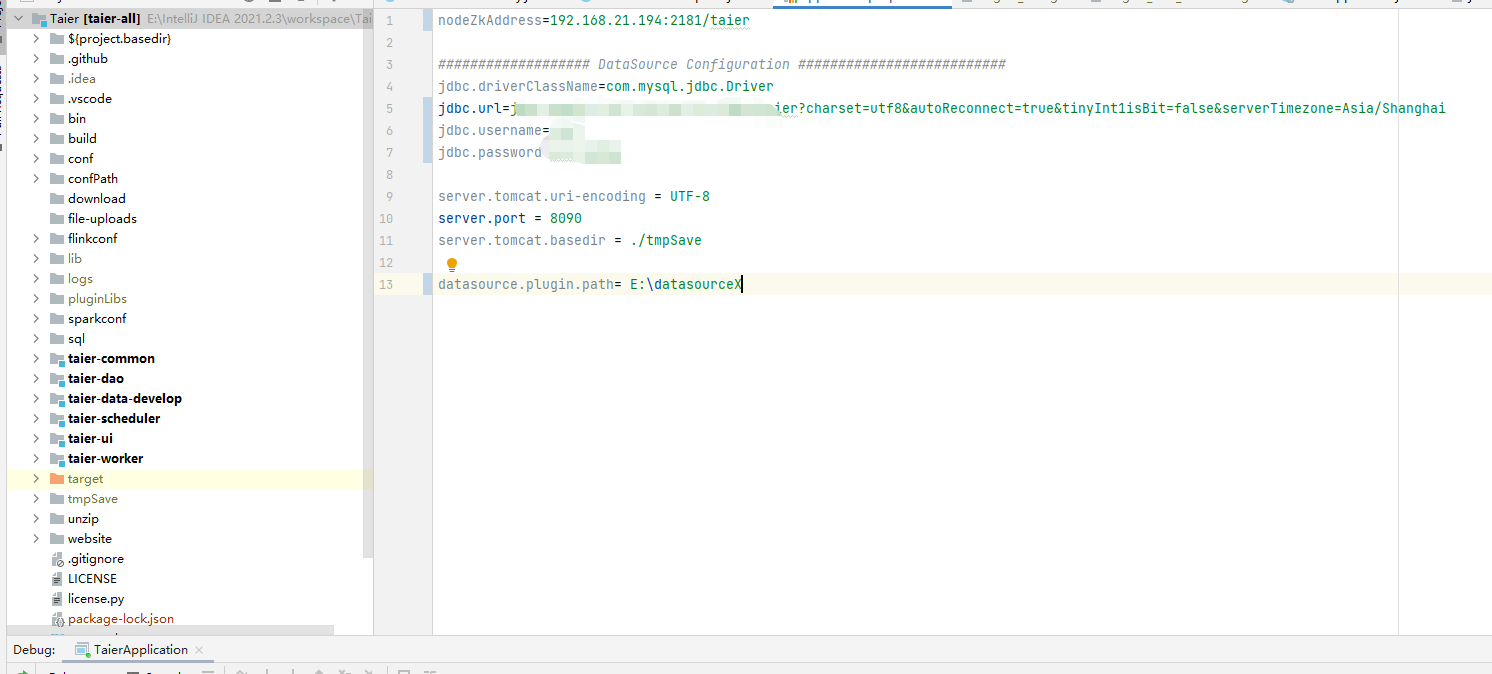The image size is (1492, 674).
Task: Click the package-lock.json file icon
Action: click(55, 618)
